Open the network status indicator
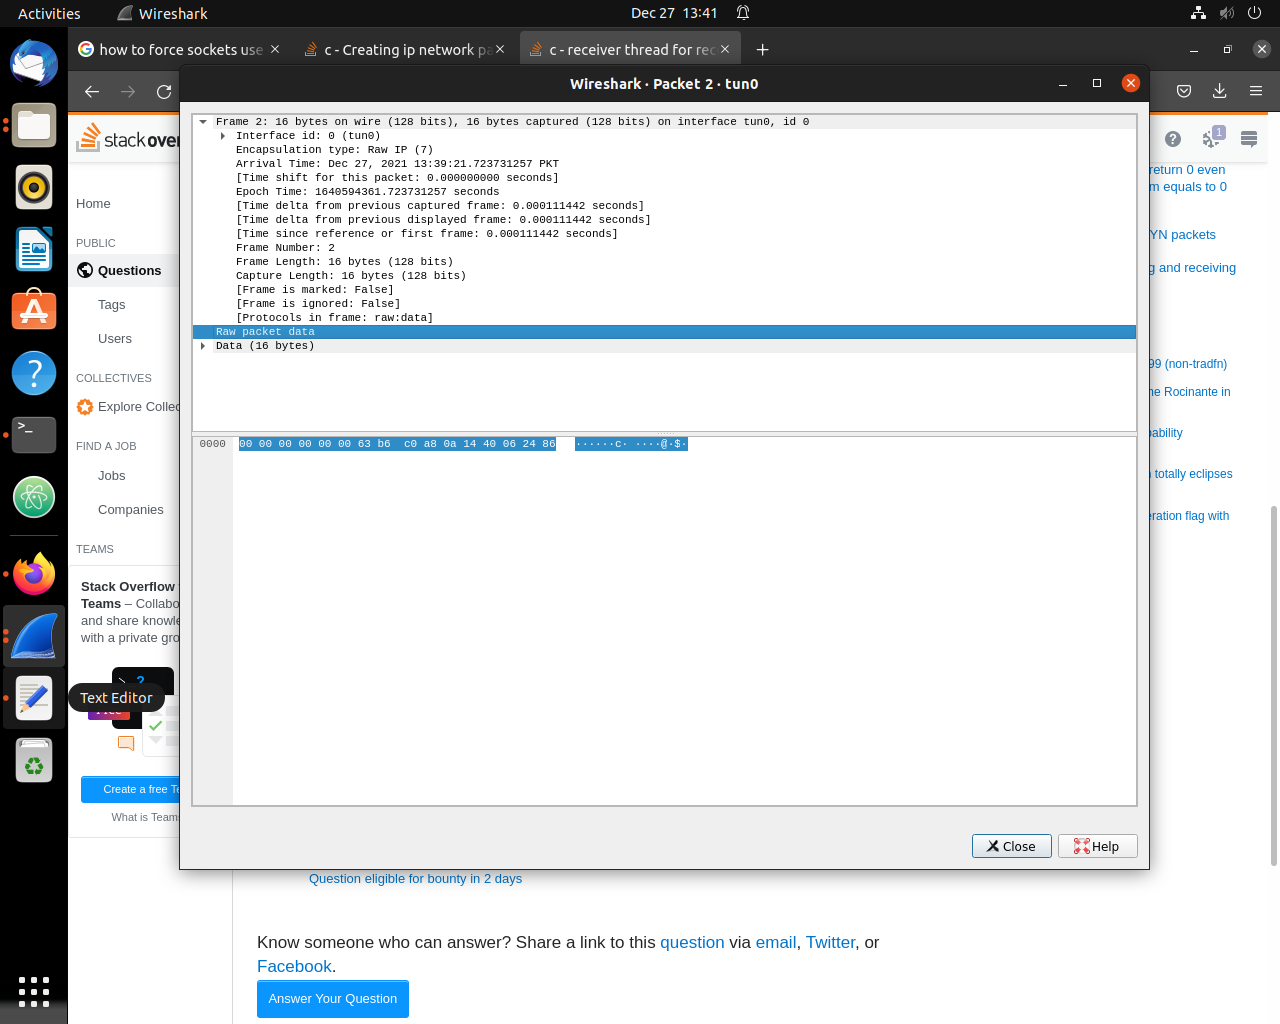The height and width of the screenshot is (1024, 1280). pyautogui.click(x=1198, y=13)
